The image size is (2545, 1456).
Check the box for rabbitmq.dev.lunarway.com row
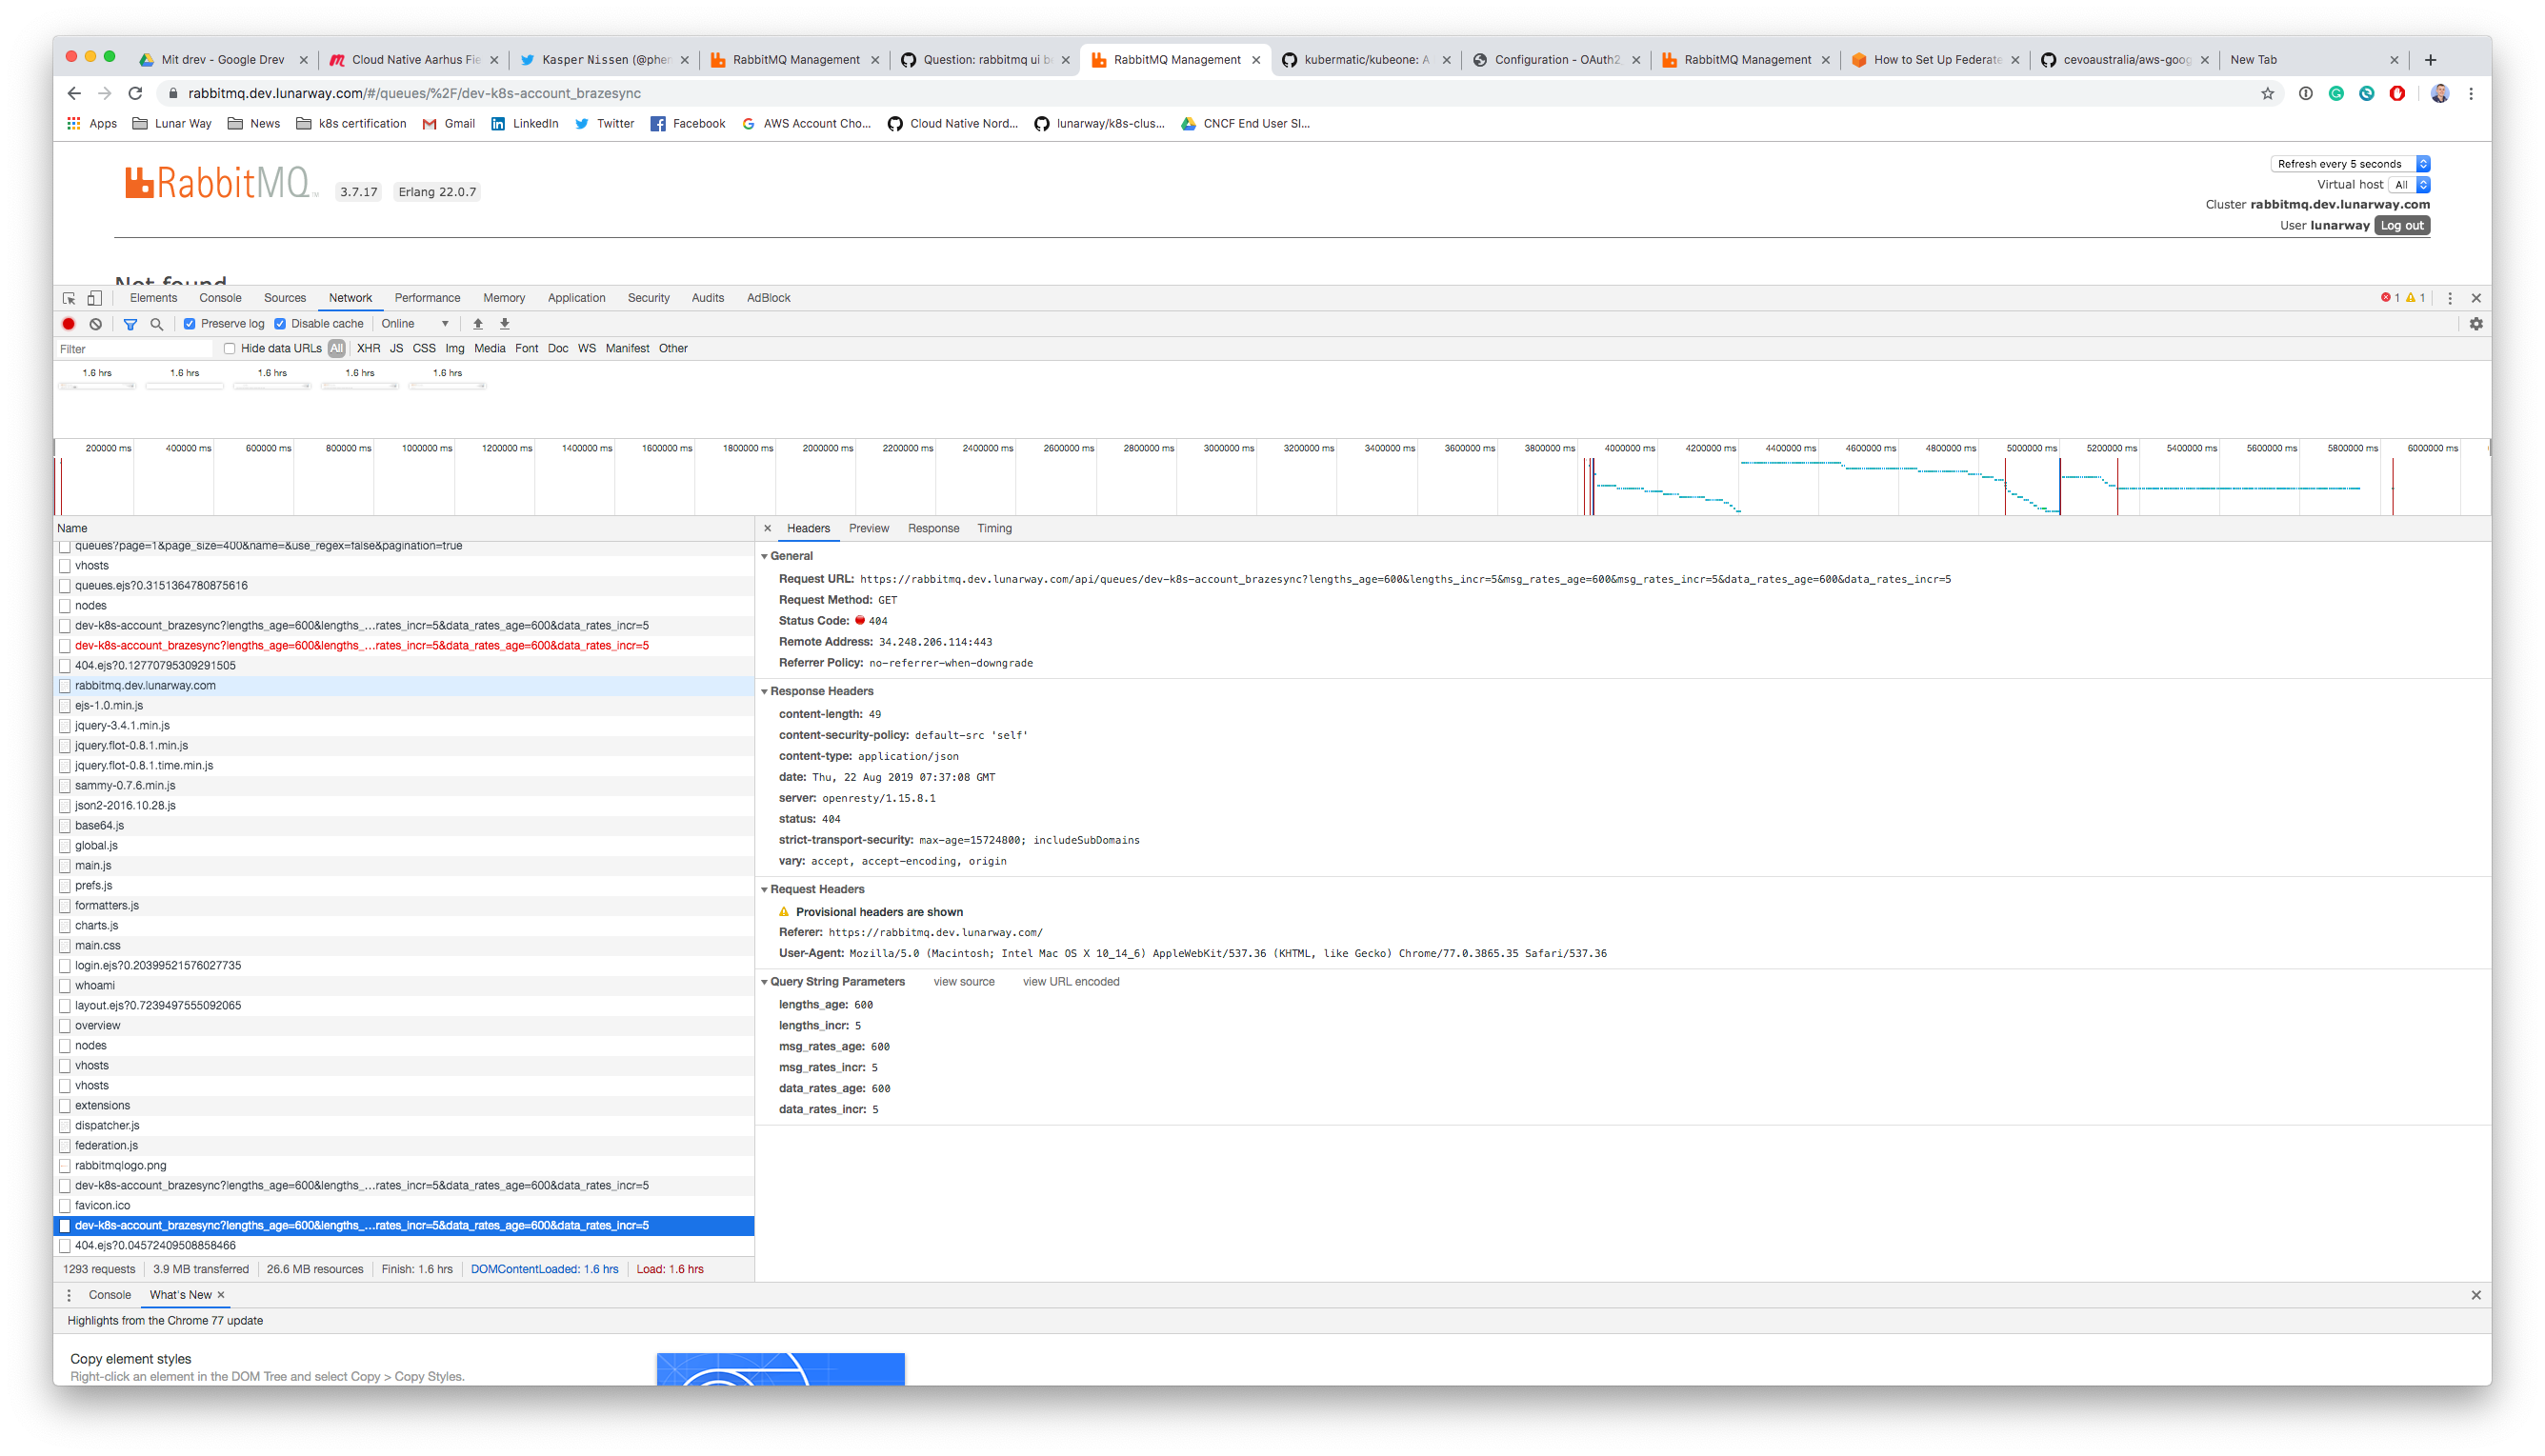point(65,686)
